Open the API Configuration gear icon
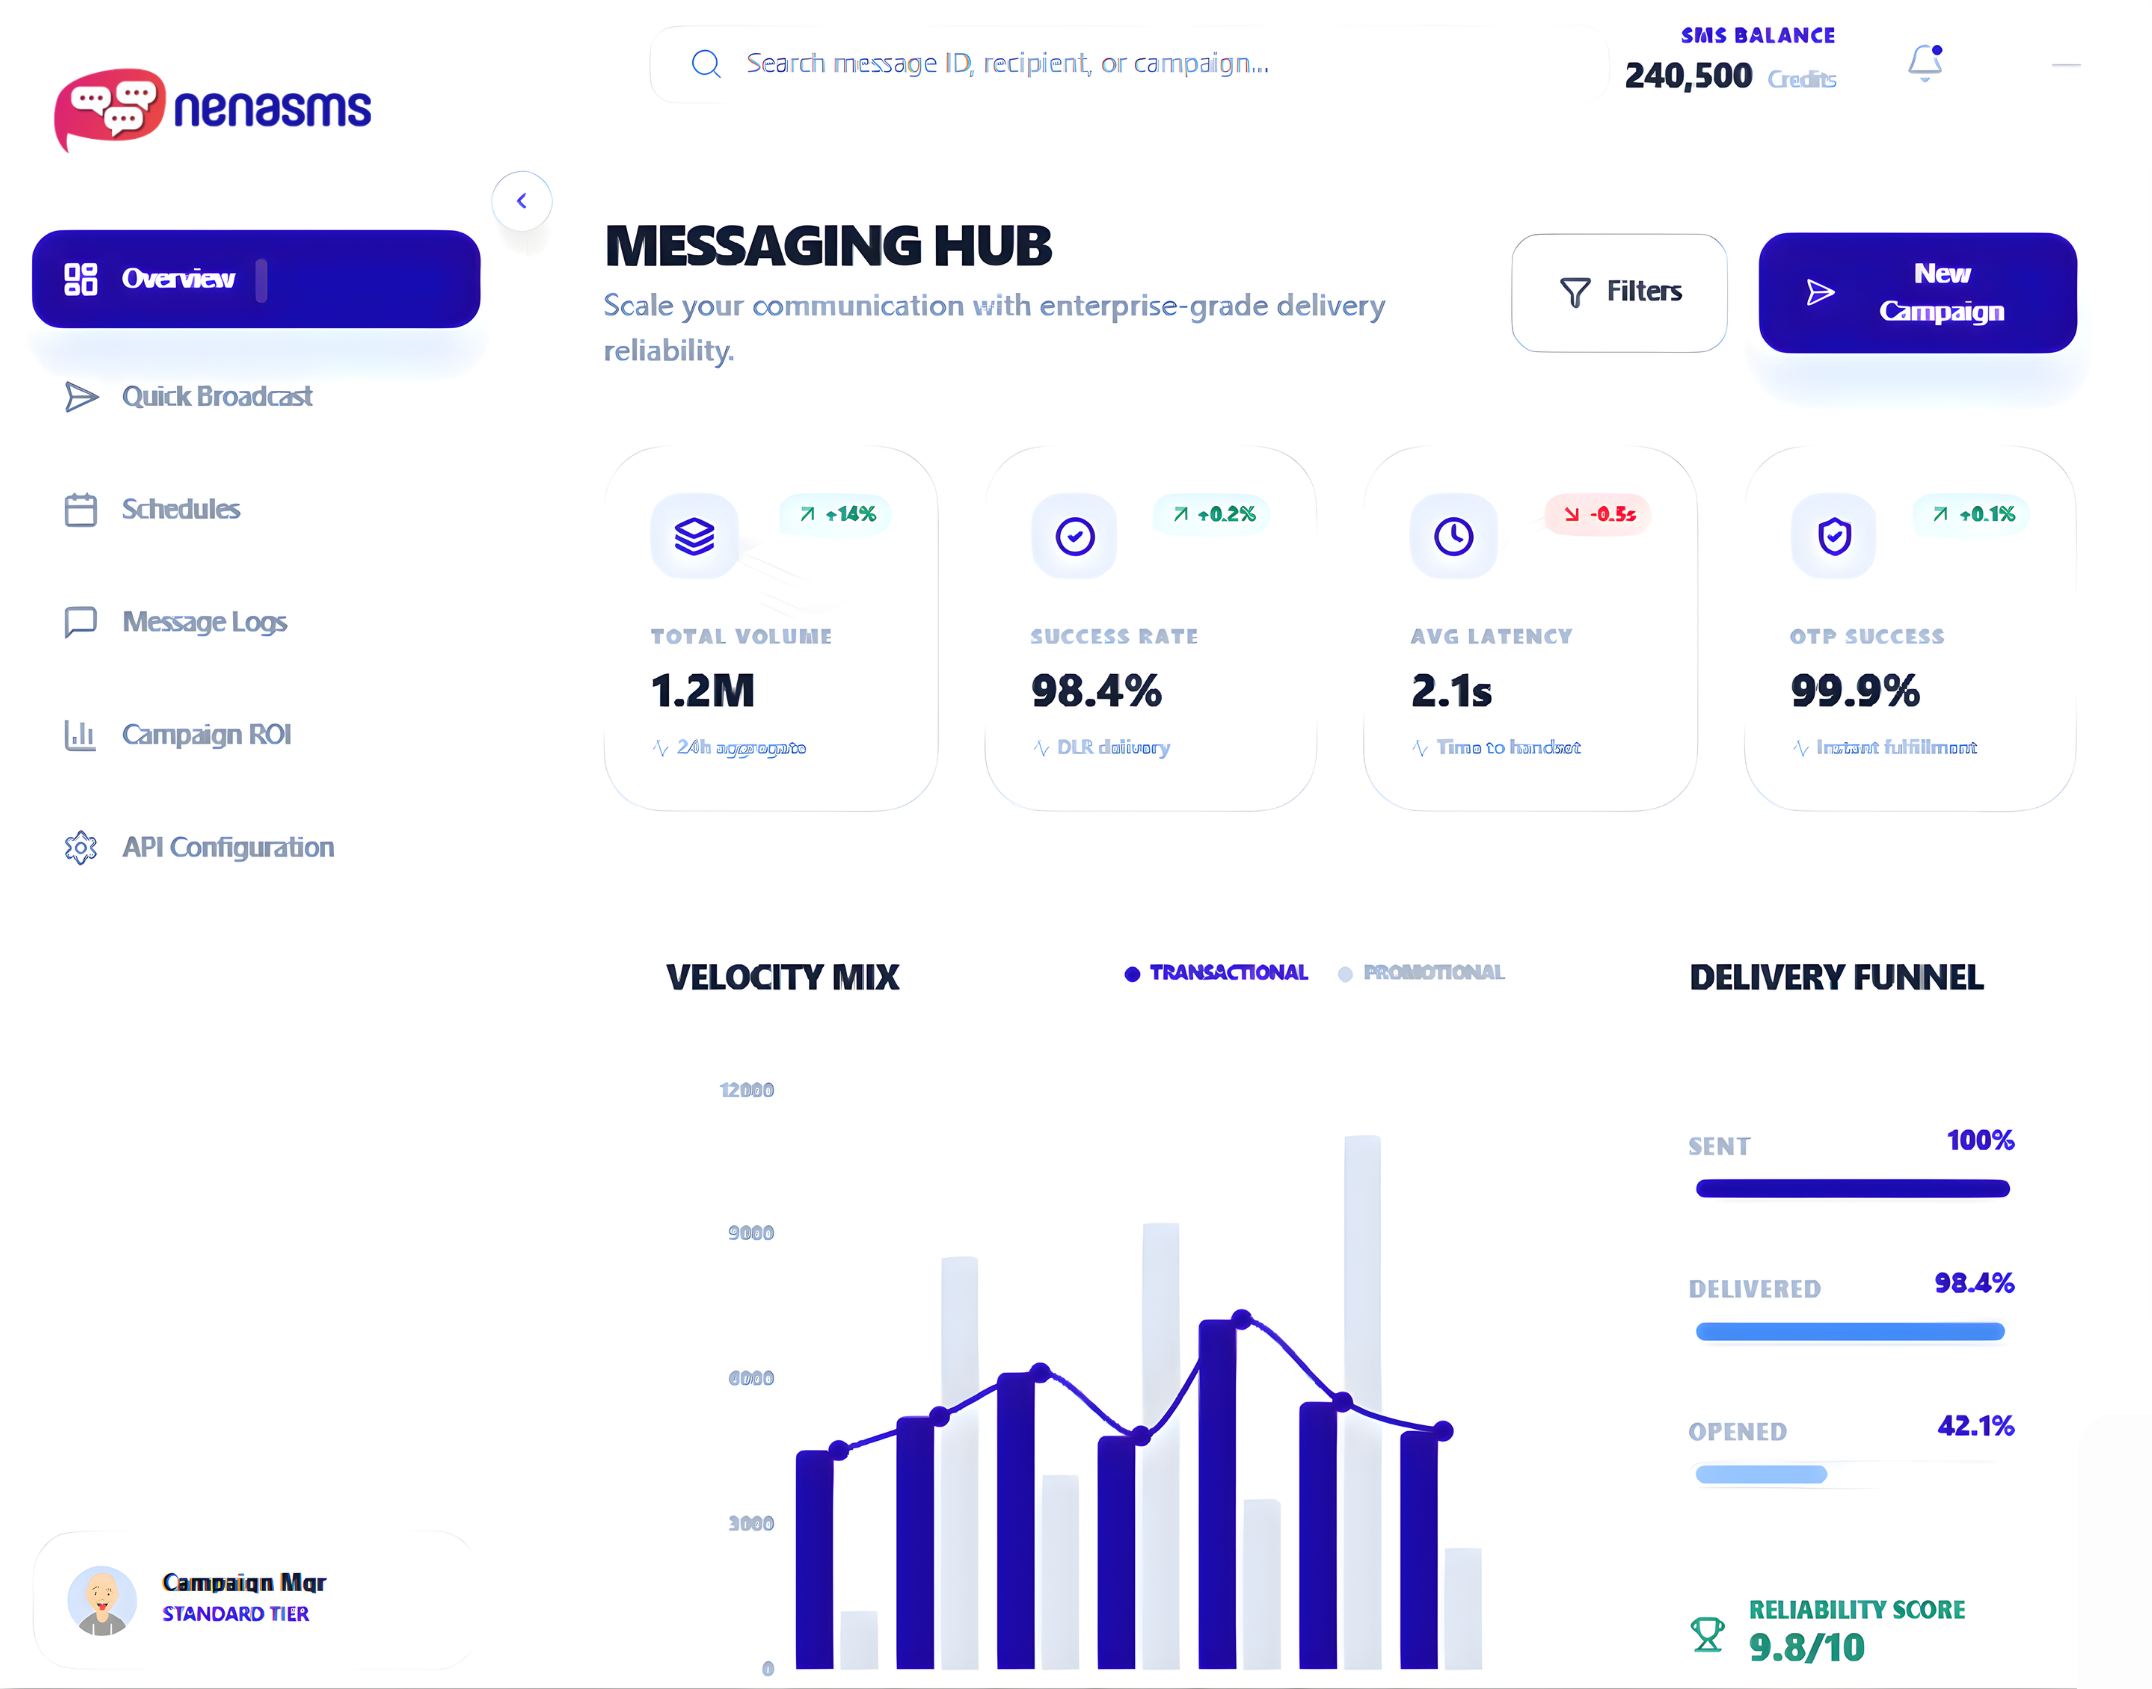This screenshot has width=2152, height=1689. [81, 847]
